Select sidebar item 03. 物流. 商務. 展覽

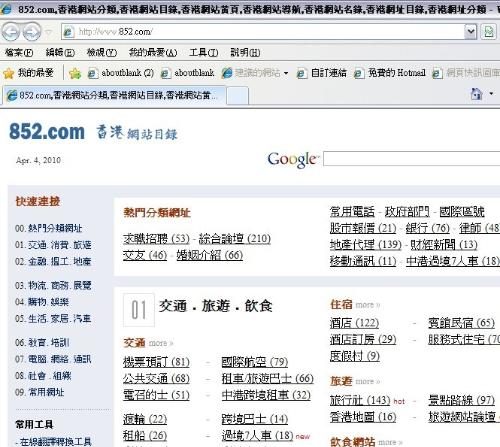[53, 285]
